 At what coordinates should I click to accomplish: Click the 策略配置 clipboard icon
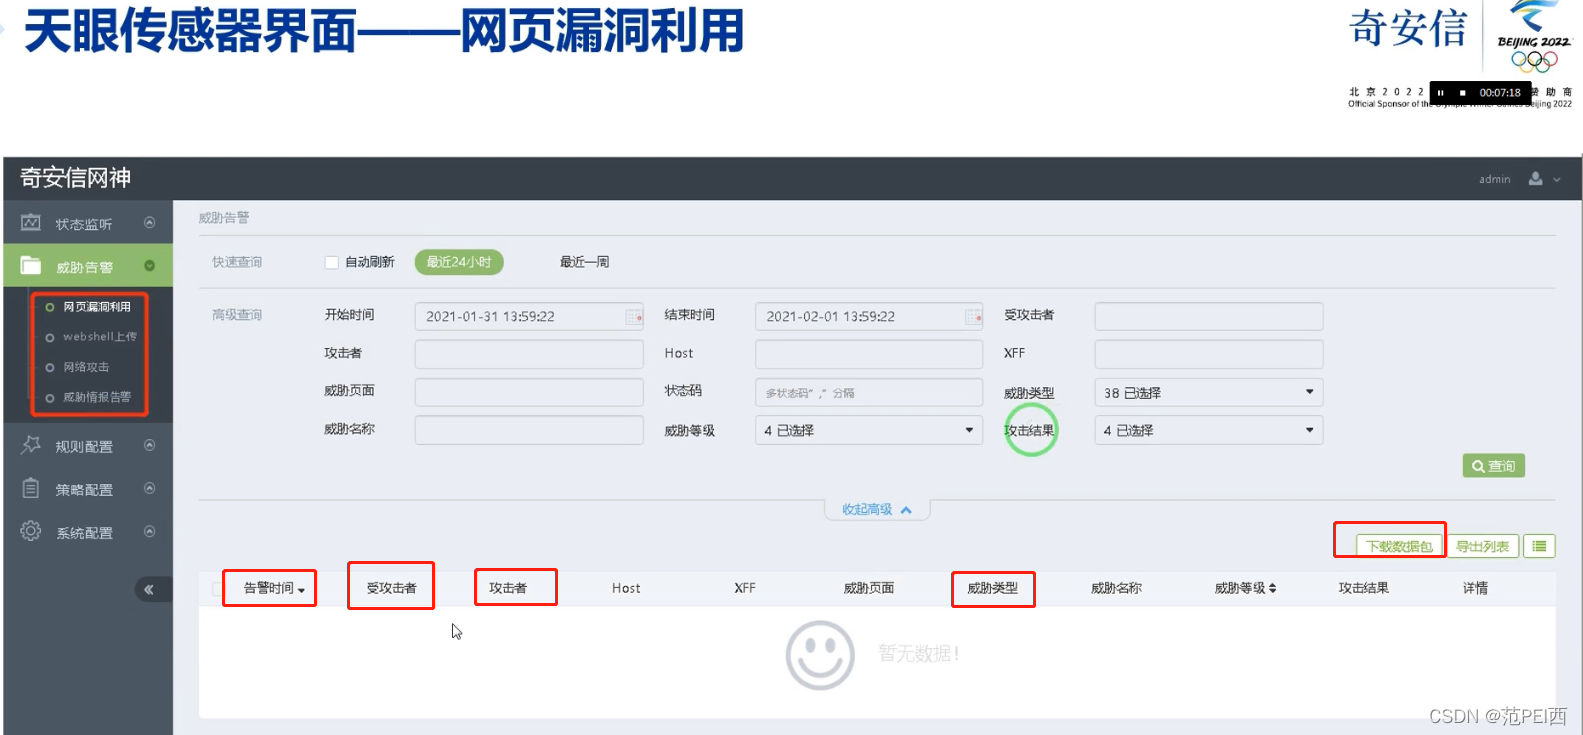coord(31,488)
